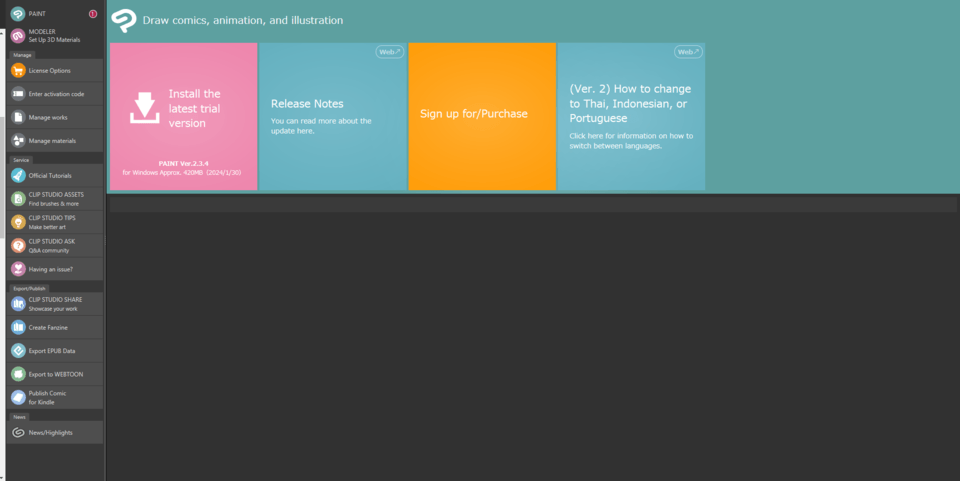The width and height of the screenshot is (960, 481).
Task: Click the MODELER icon
Action: point(18,35)
